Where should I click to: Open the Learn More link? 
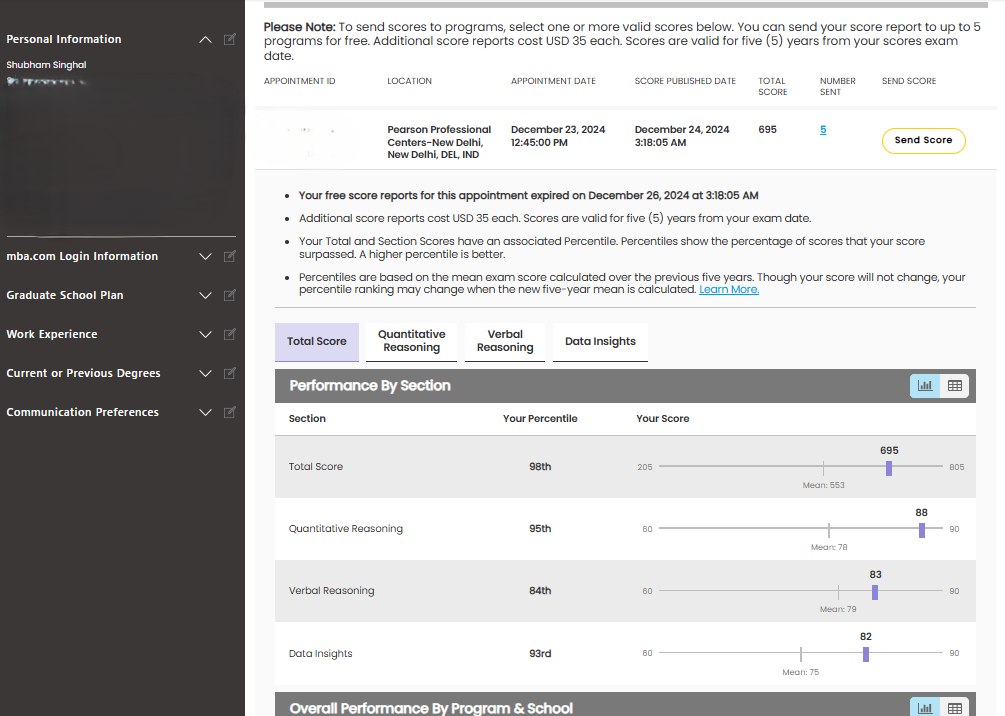(x=729, y=290)
